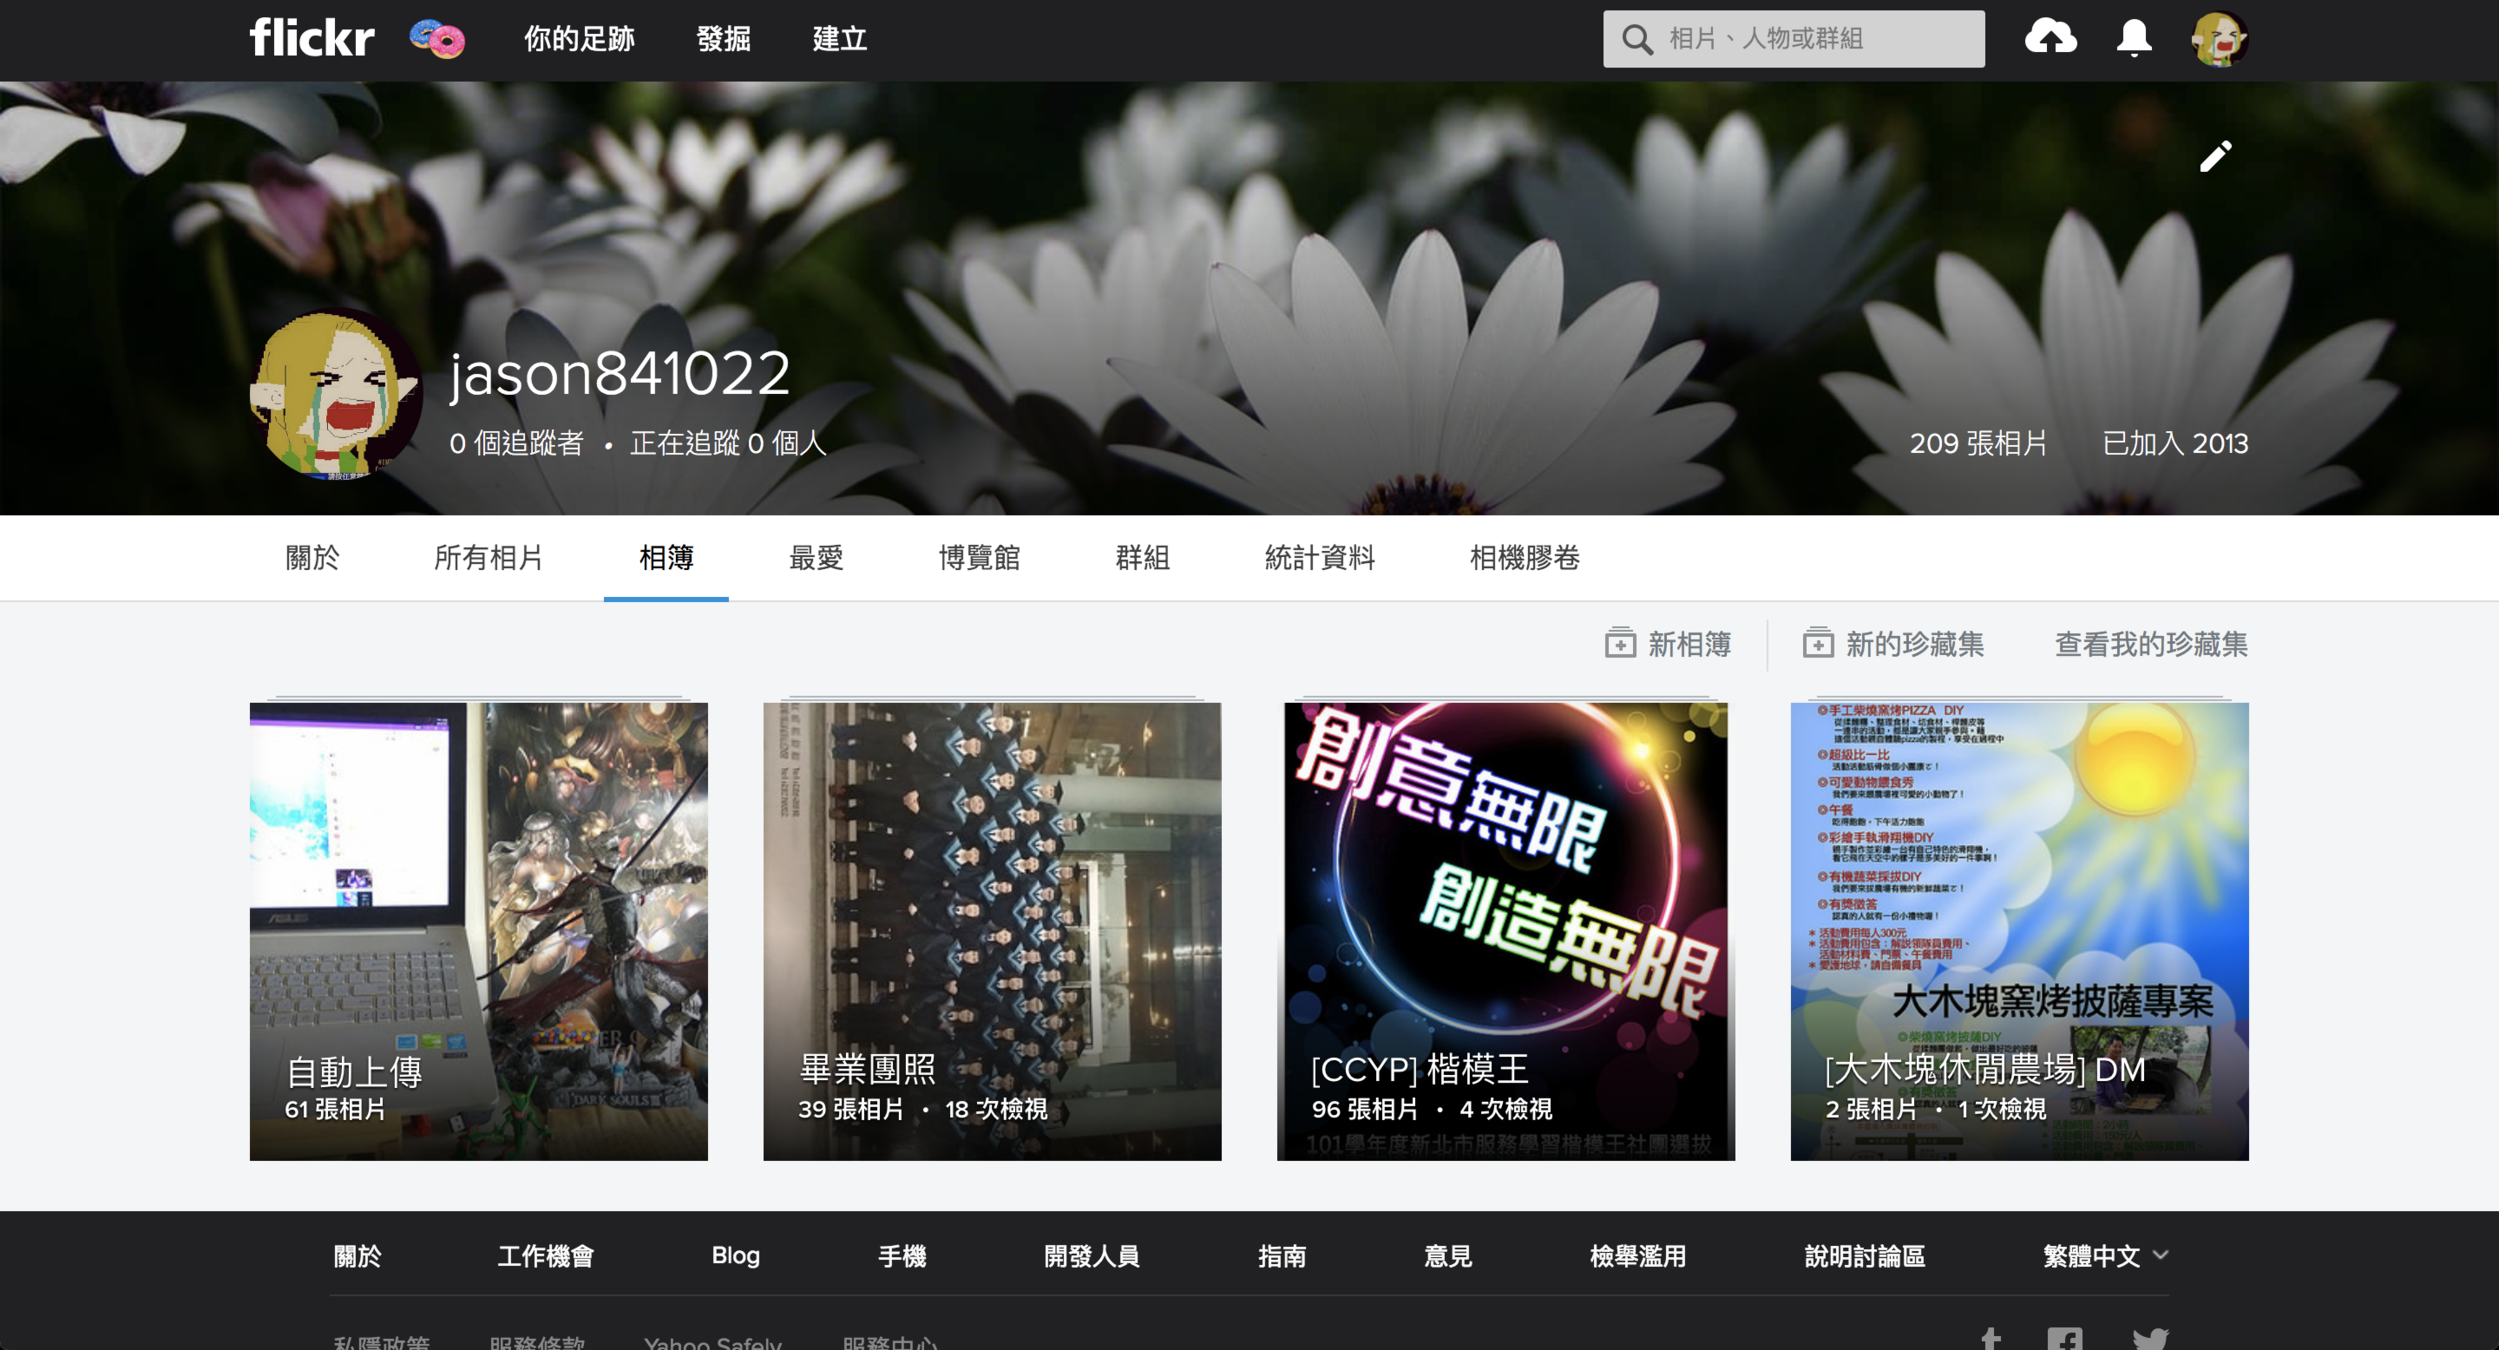Create a new album with 新相簿
The width and height of the screenshot is (2499, 1350).
(1668, 644)
